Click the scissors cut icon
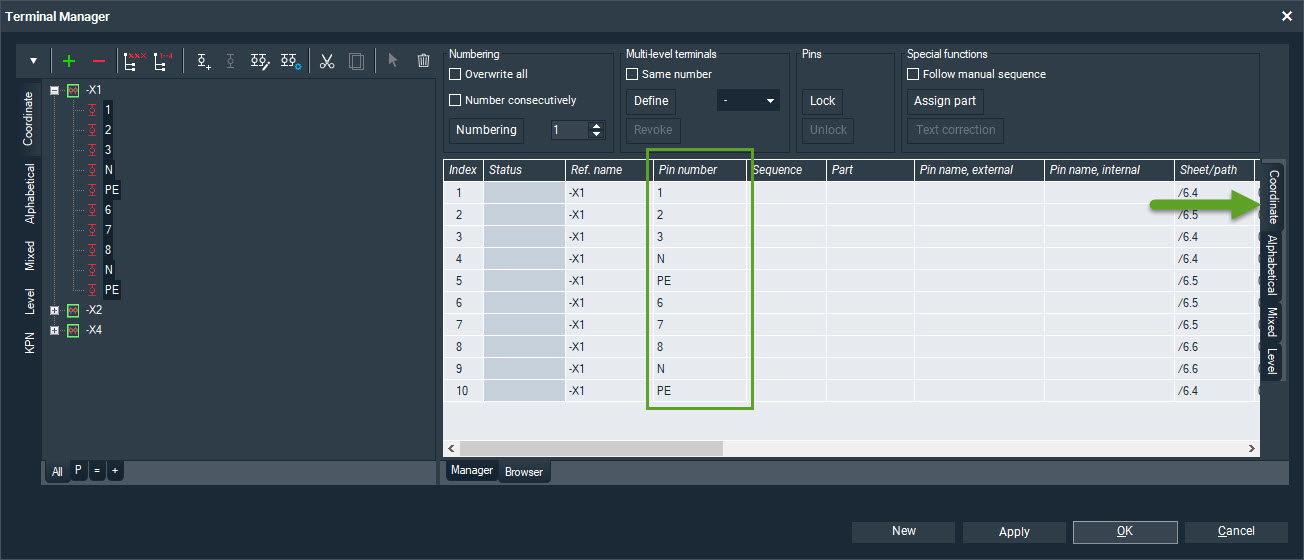 [x=327, y=61]
